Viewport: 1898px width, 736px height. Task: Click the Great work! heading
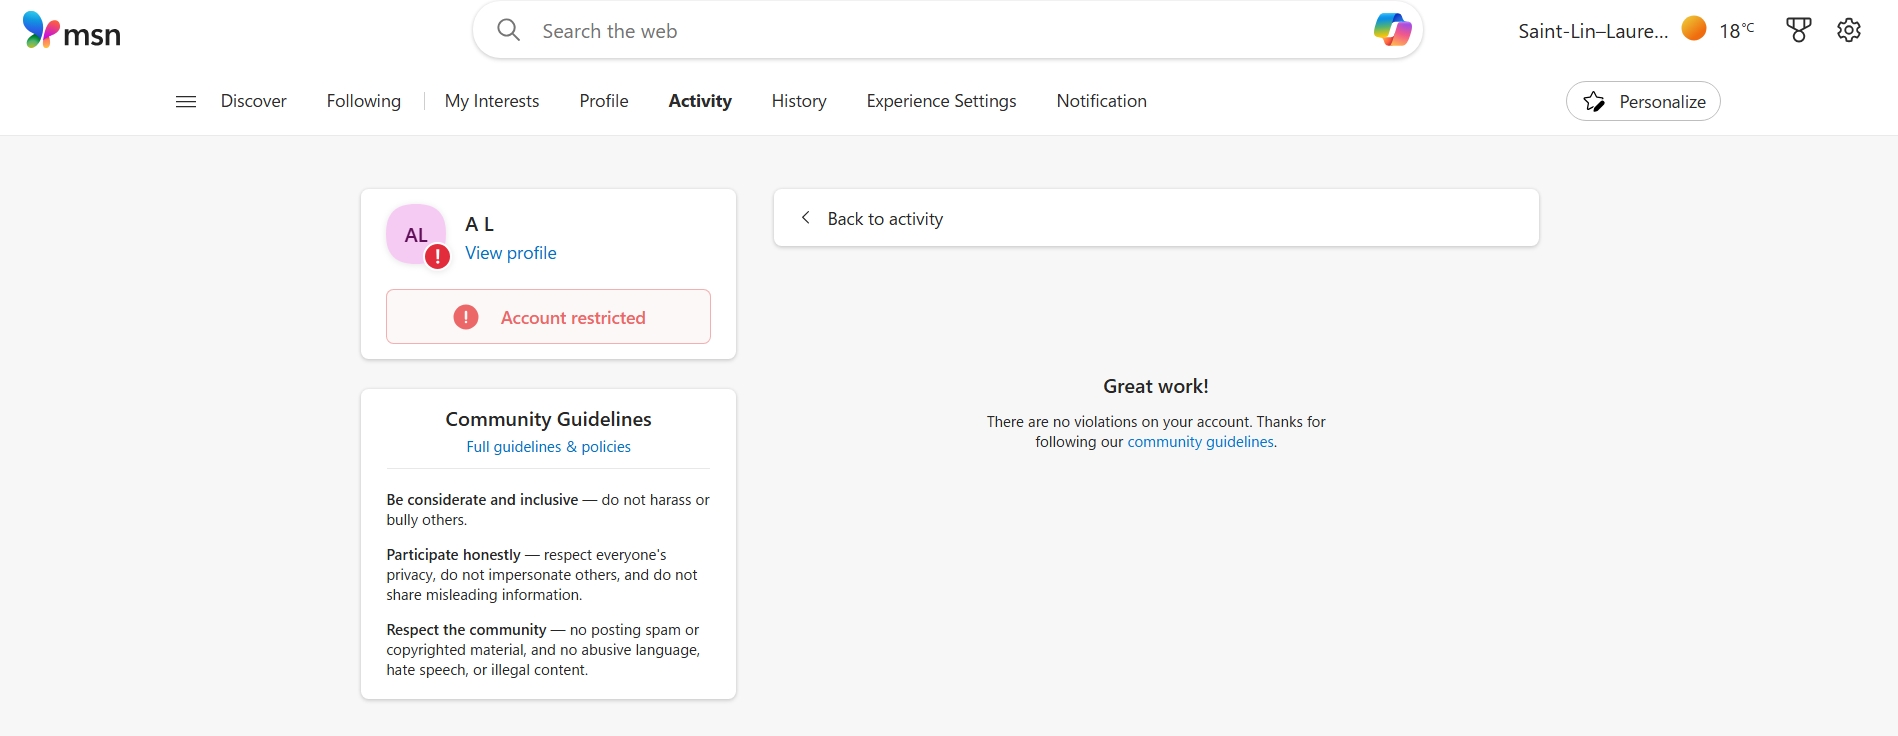coord(1156,386)
